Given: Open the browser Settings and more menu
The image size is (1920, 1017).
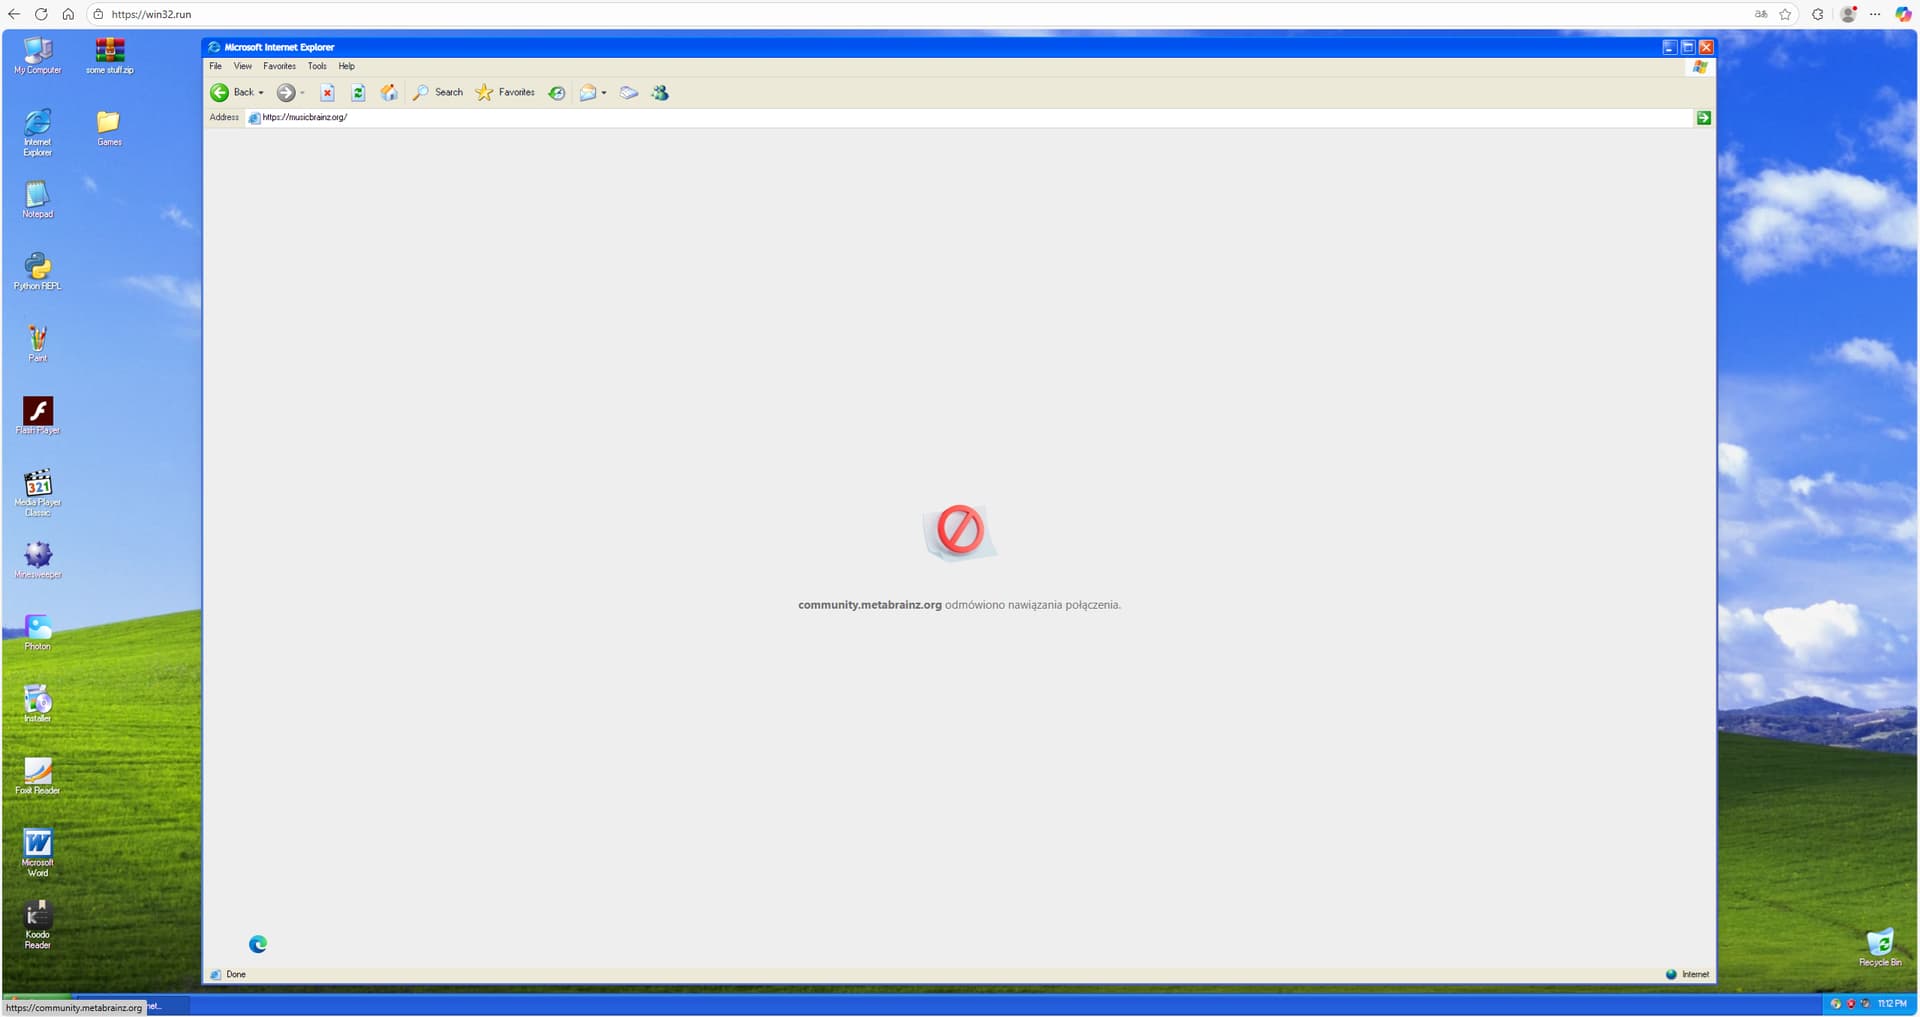Looking at the screenshot, I should [x=1875, y=14].
